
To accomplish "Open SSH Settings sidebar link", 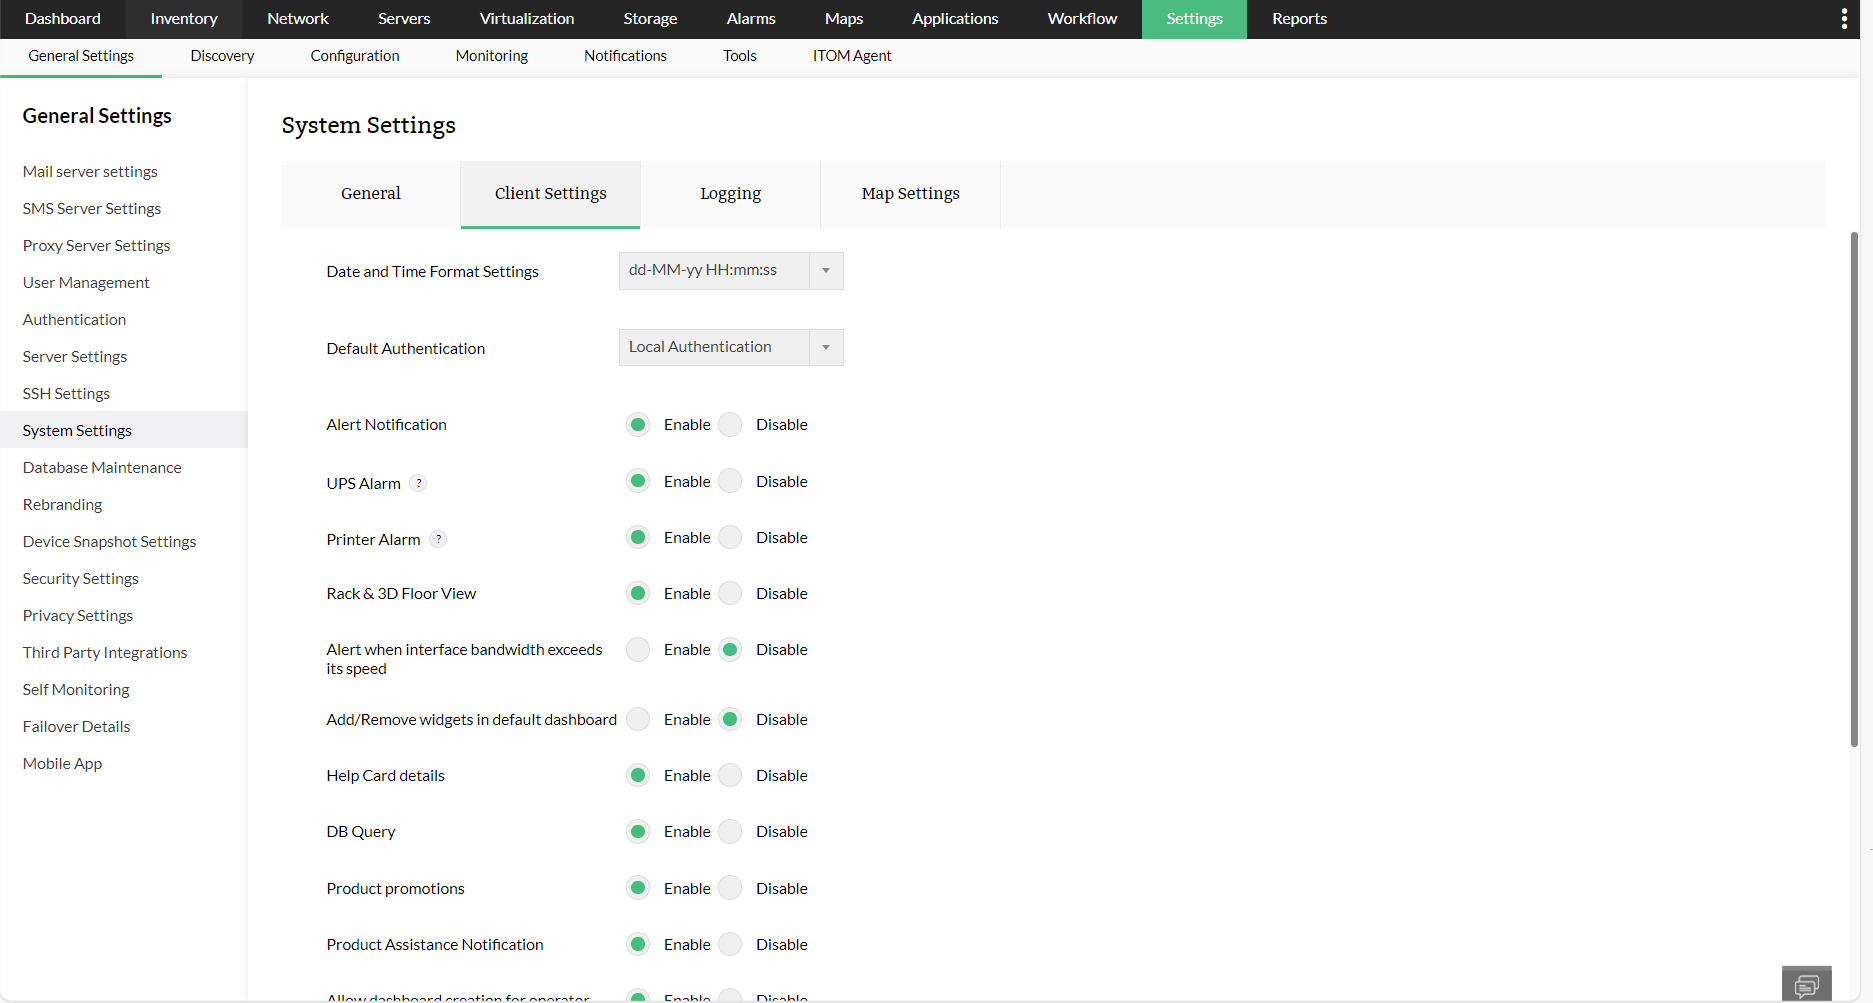I will pyautogui.click(x=66, y=394).
